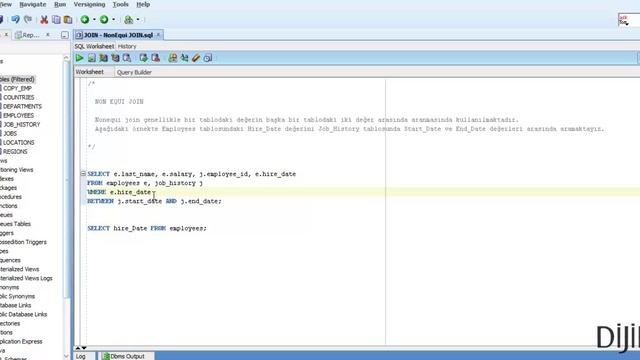Click the 'FROM employees e, job_history j' line
Image resolution: width=640 pixels, height=360 pixels.
point(145,183)
